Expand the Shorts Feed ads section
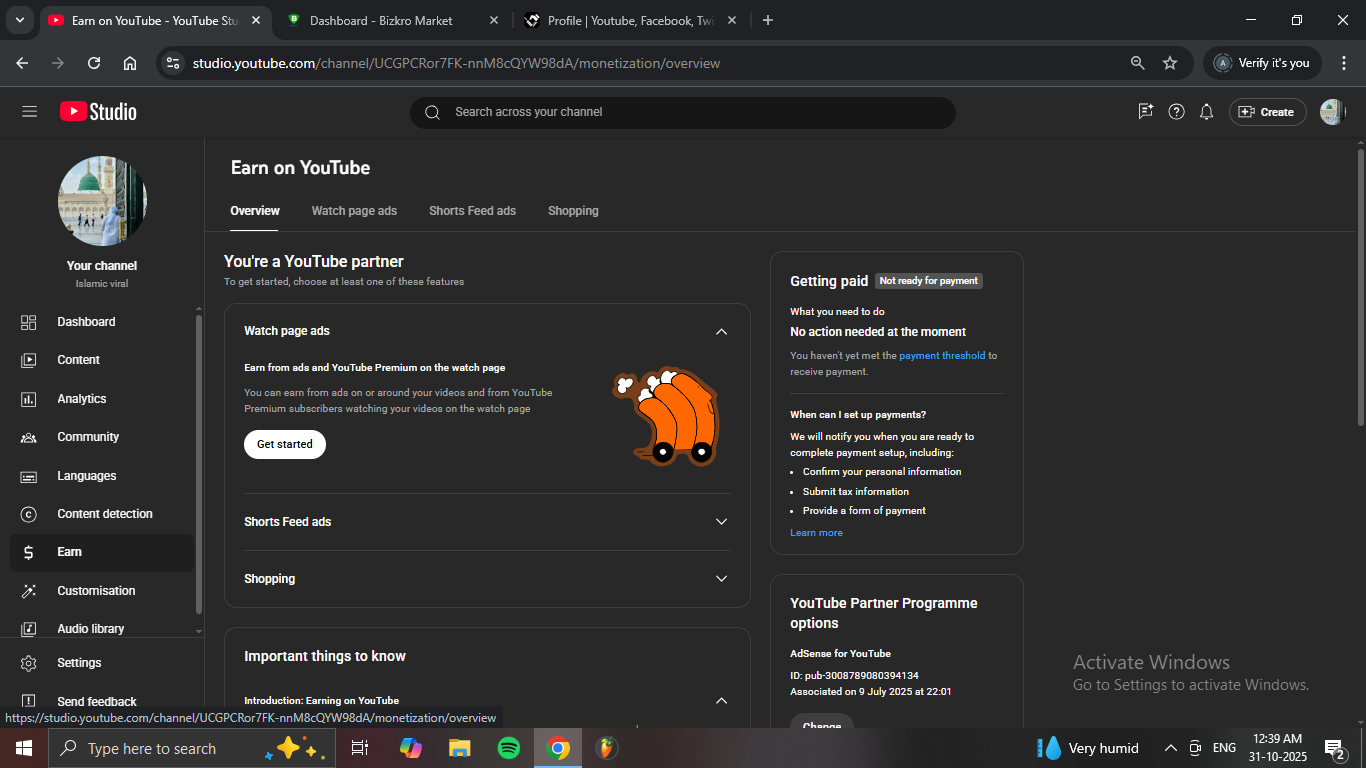 (x=721, y=522)
